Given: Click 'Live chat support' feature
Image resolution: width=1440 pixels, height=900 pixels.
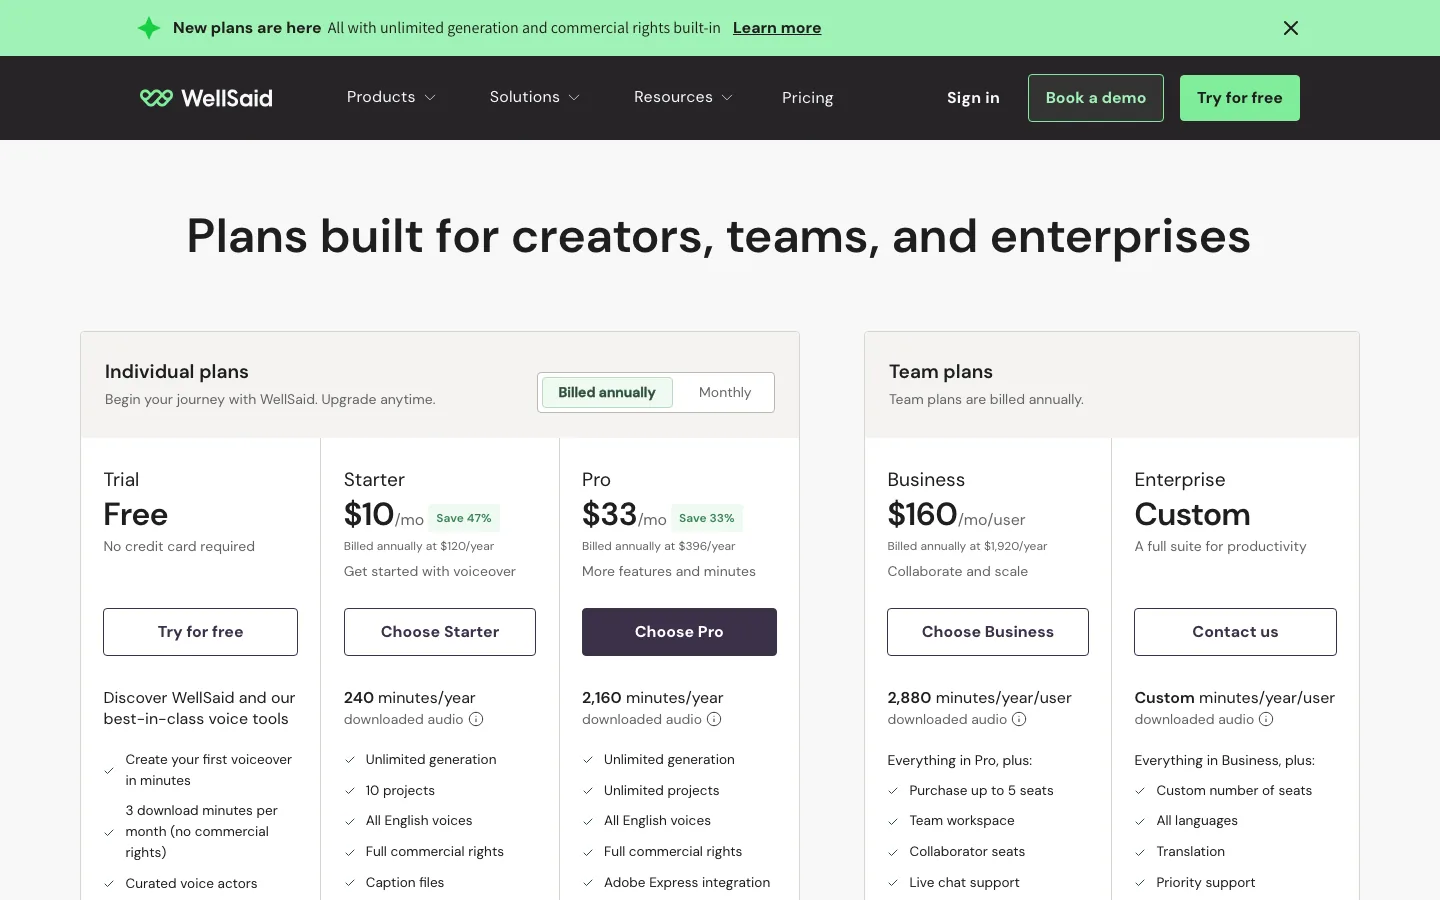Looking at the screenshot, I should coord(964,882).
